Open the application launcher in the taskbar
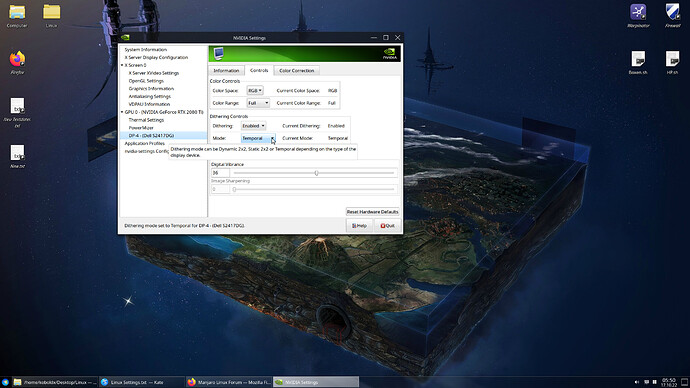 (5, 382)
